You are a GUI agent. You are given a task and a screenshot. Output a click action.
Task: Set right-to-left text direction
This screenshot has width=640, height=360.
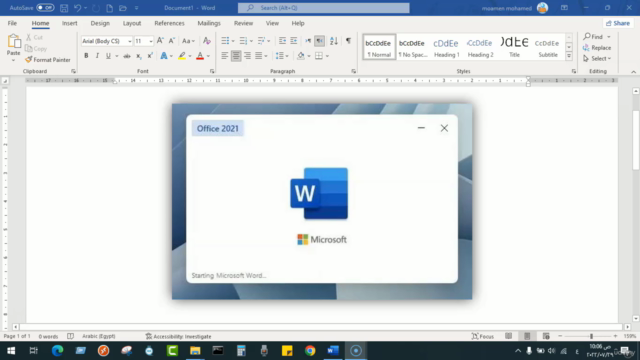pos(320,41)
